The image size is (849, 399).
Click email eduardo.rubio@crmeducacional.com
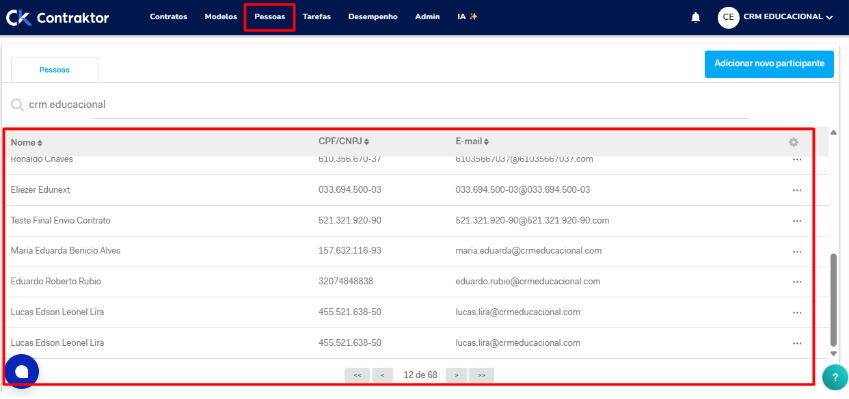(528, 282)
